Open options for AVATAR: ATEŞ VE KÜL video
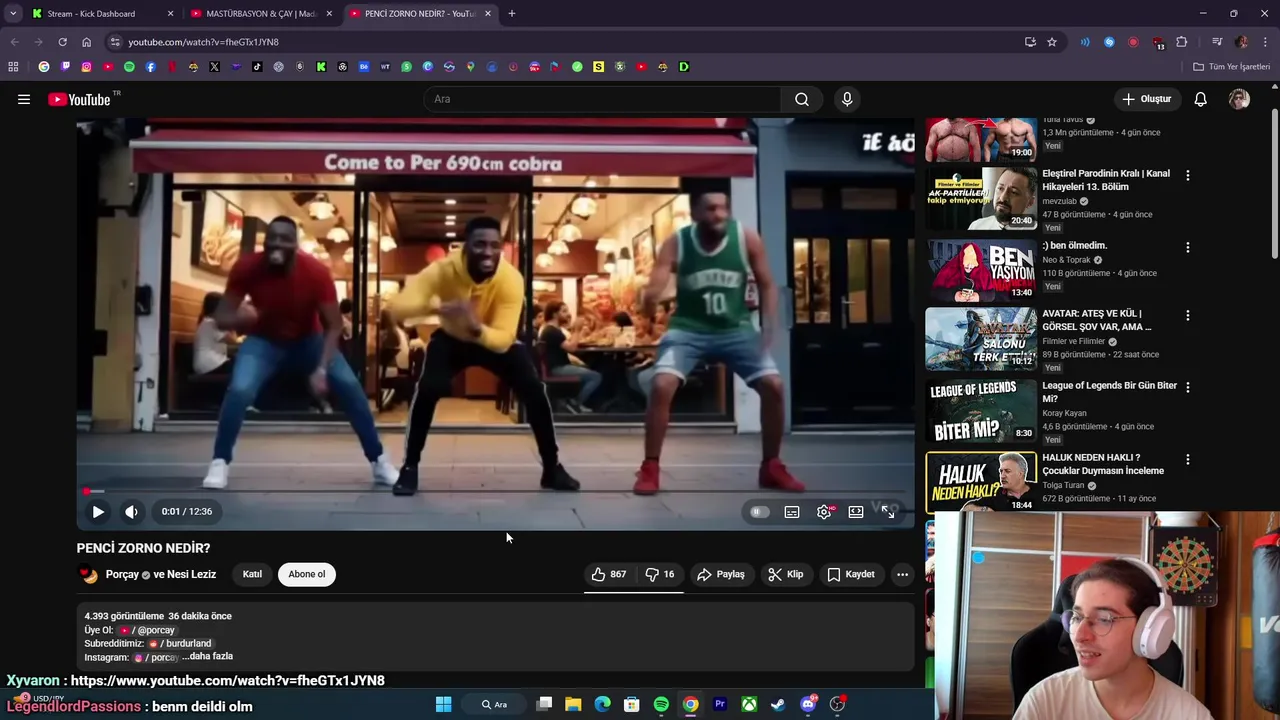 (1187, 315)
